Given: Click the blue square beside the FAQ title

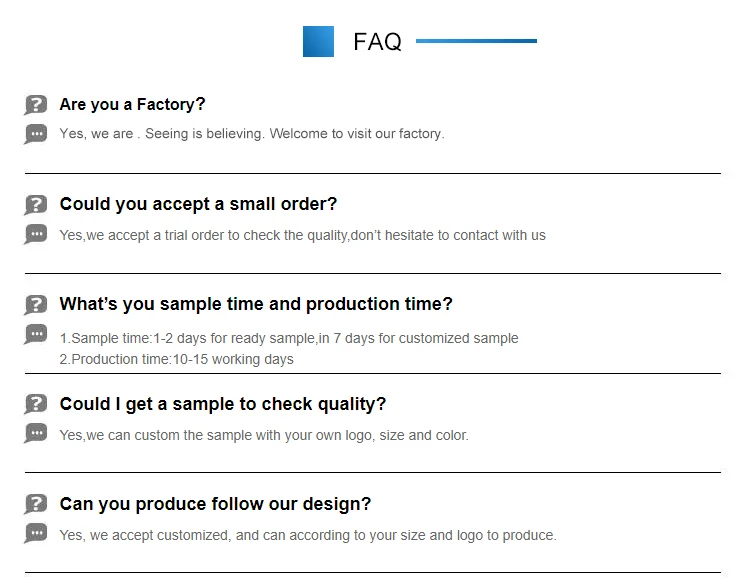Looking at the screenshot, I should click(x=318, y=41).
